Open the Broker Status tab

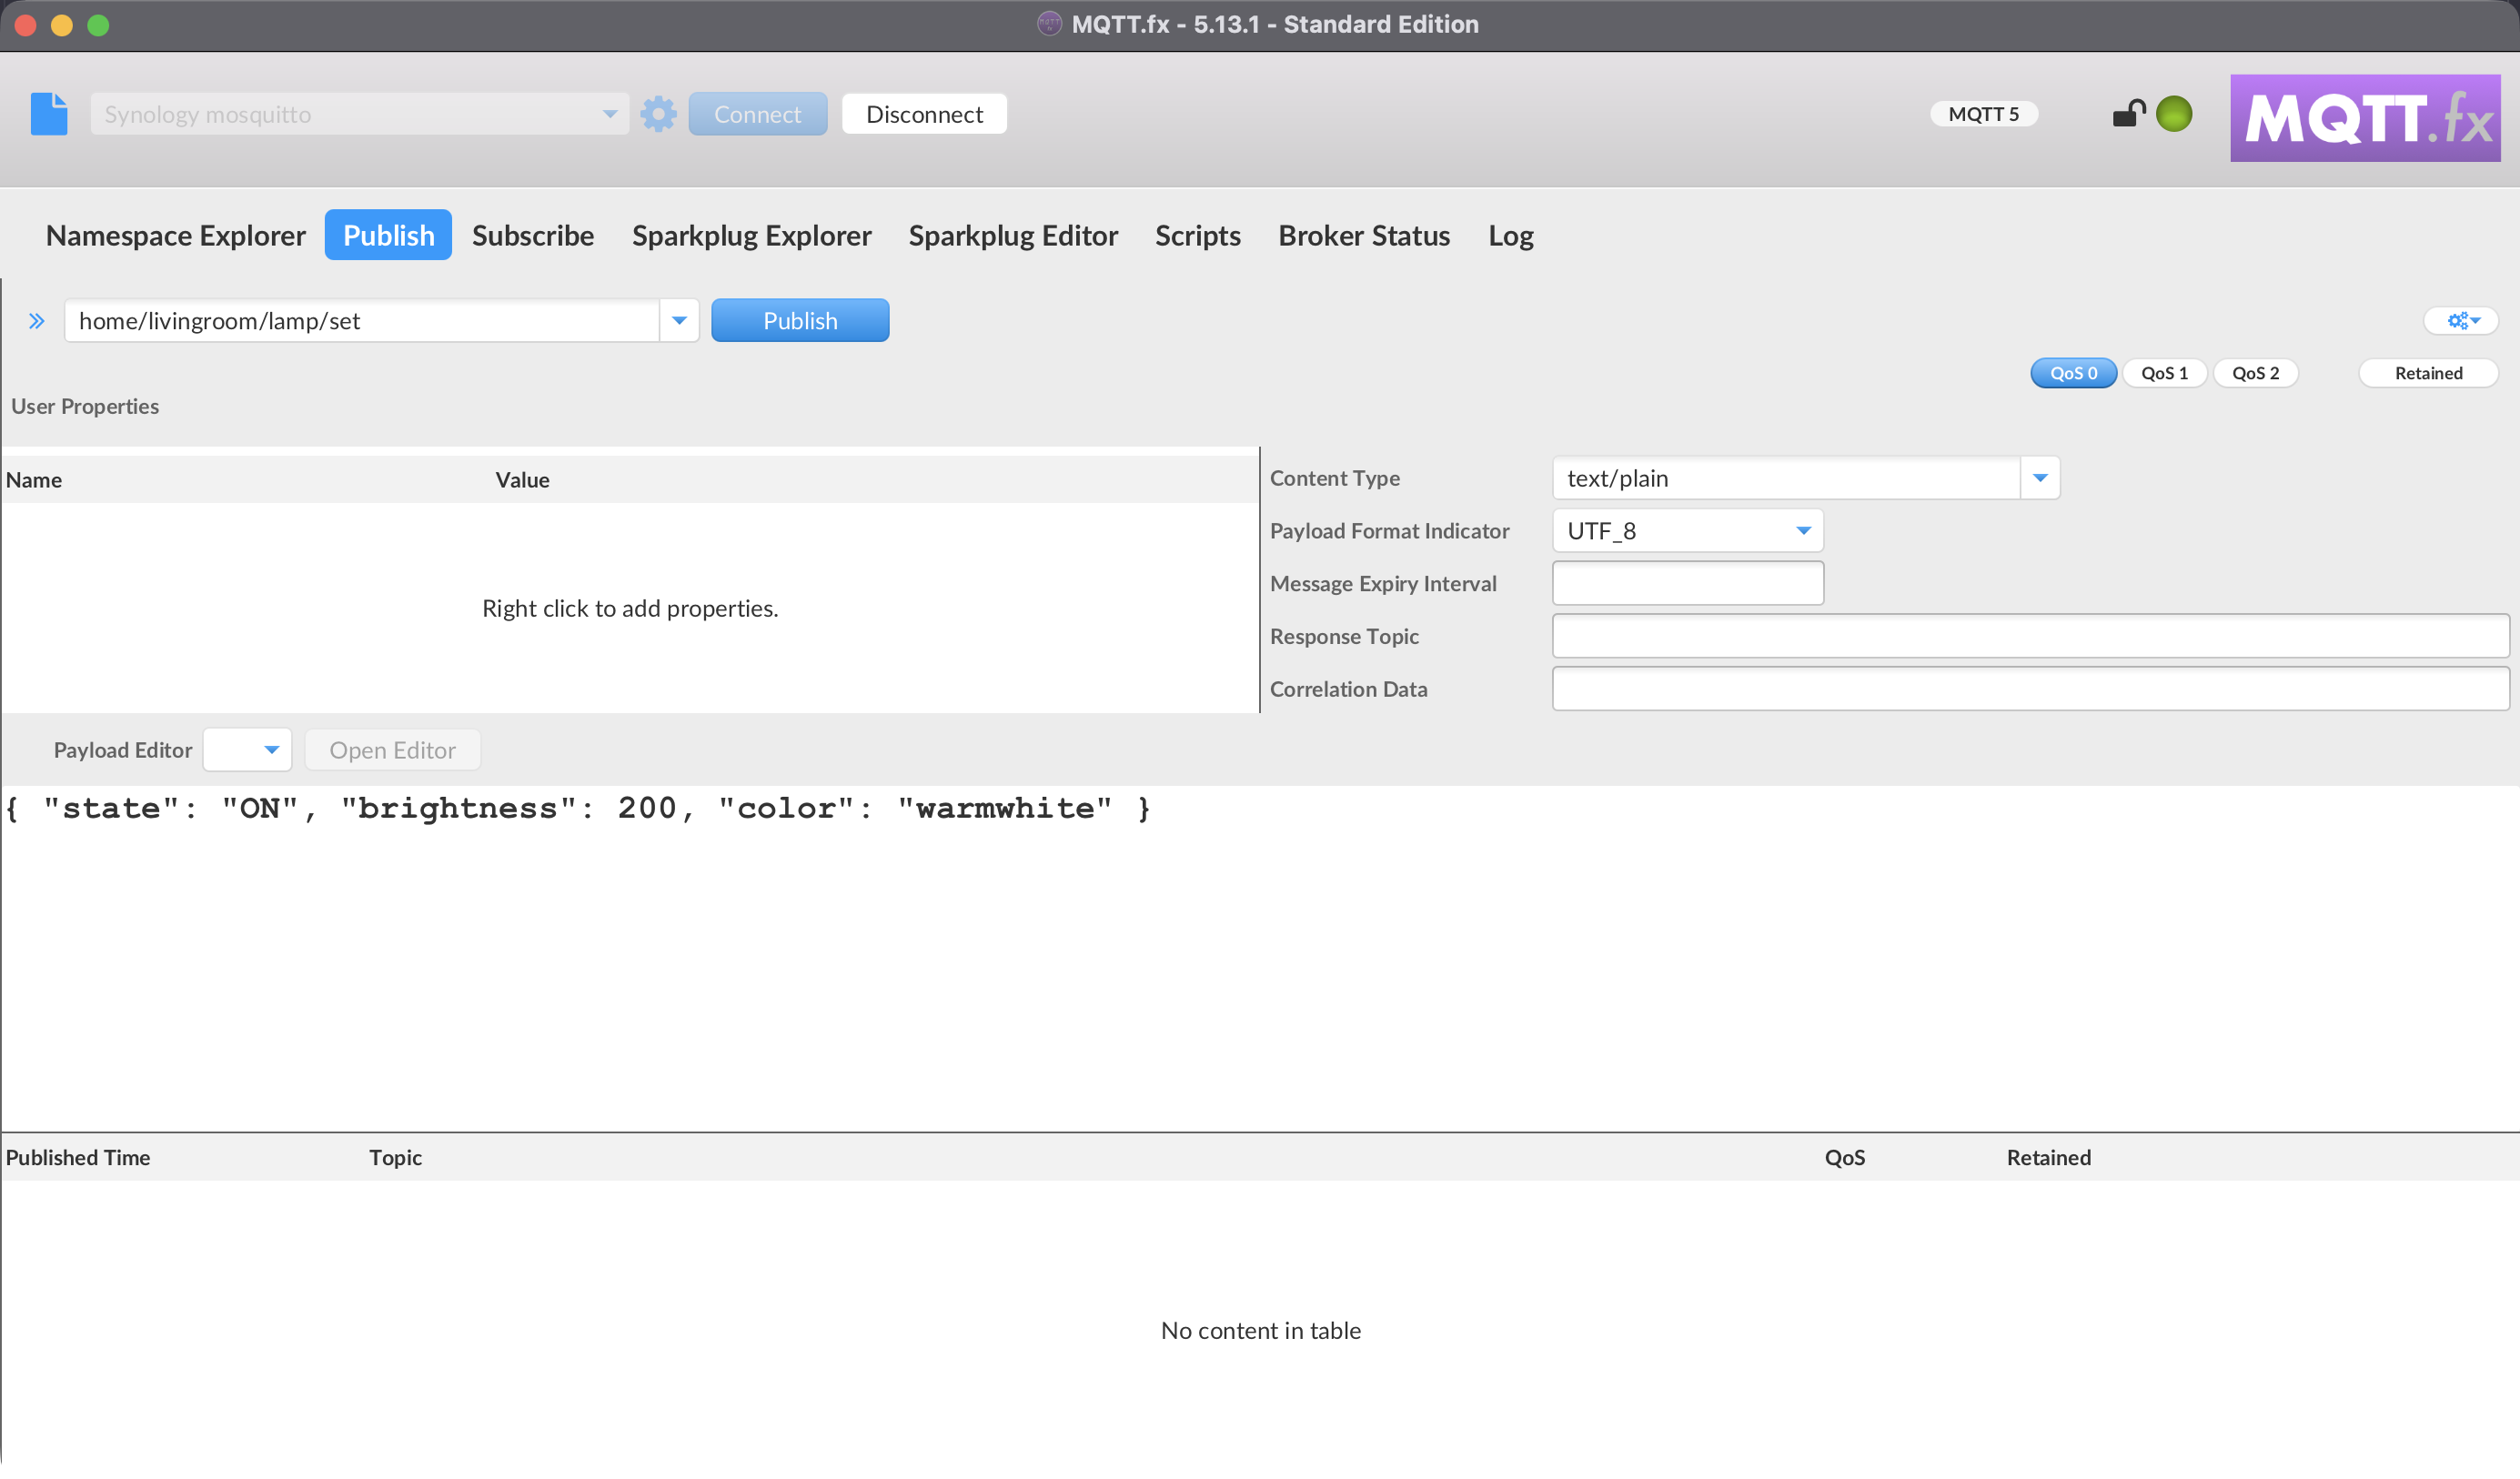pyautogui.click(x=1364, y=236)
